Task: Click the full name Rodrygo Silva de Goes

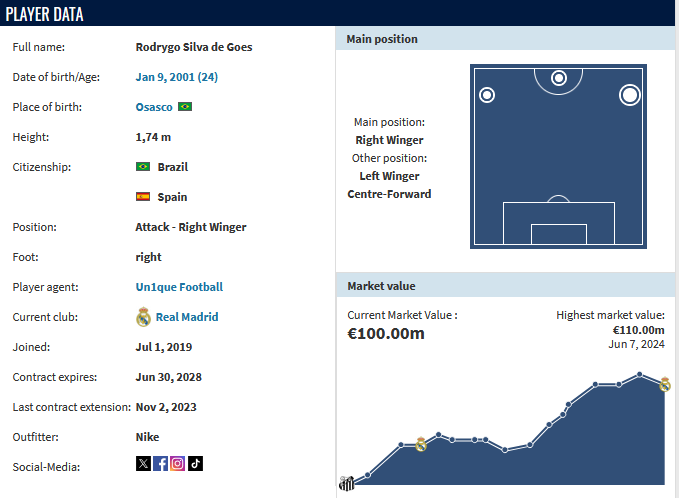Action: pos(194,47)
